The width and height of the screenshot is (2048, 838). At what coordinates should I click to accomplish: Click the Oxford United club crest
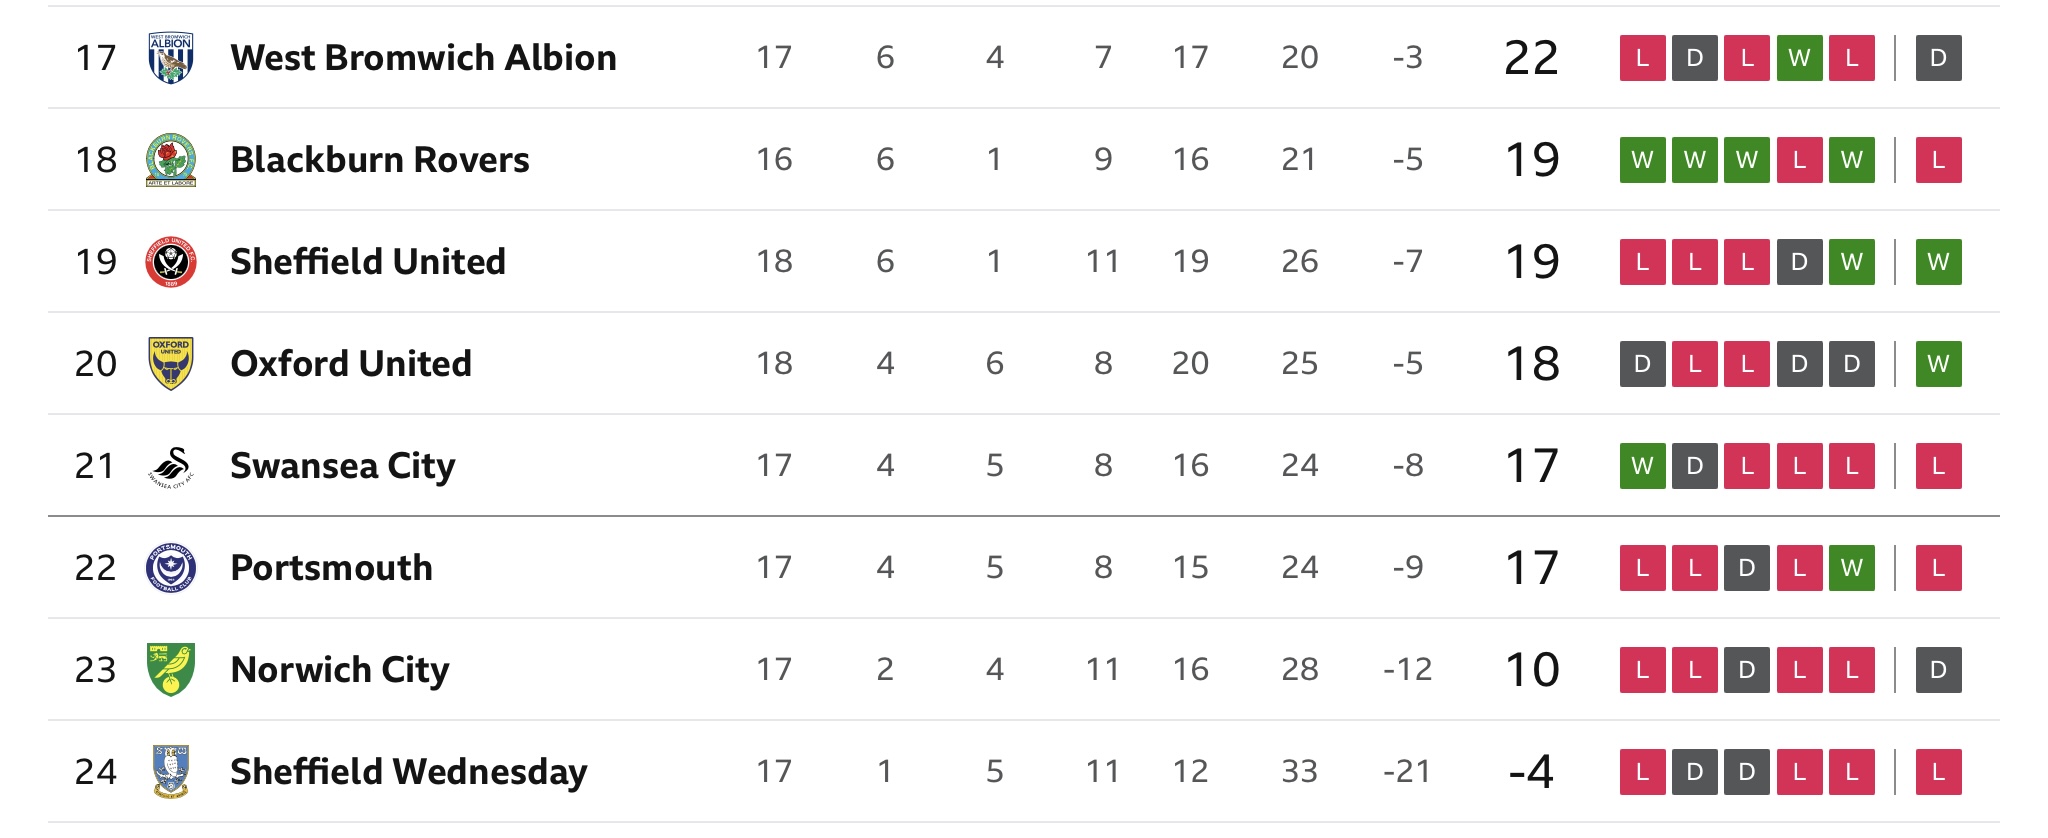[171, 364]
